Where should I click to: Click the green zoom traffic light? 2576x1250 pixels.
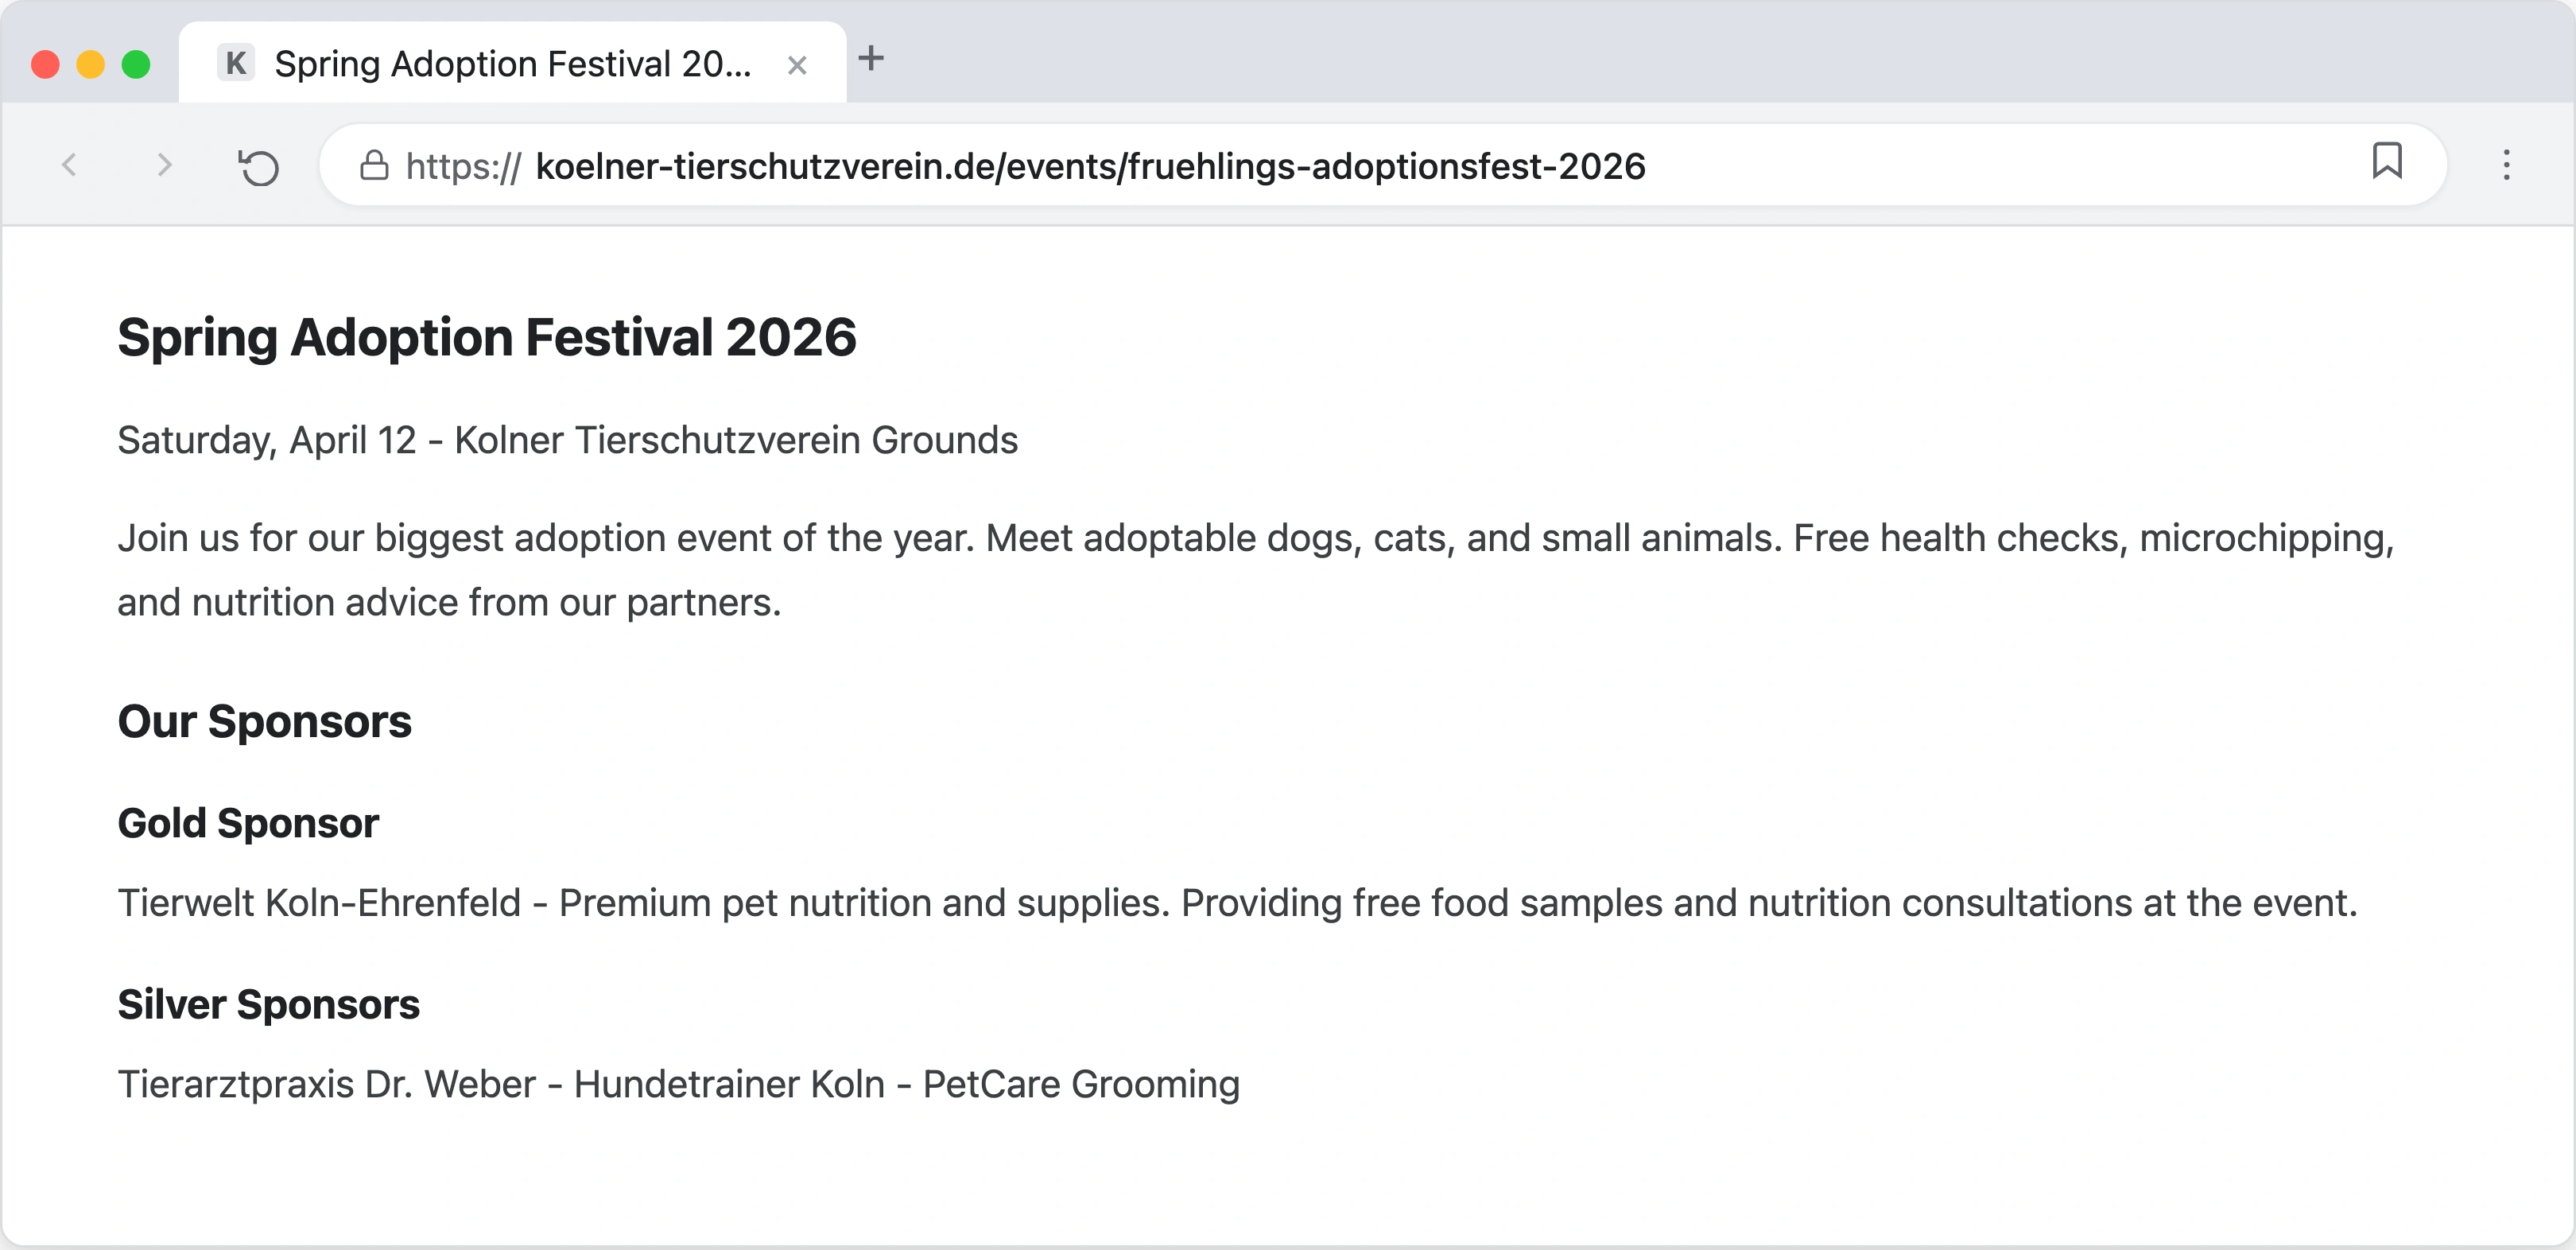click(135, 62)
